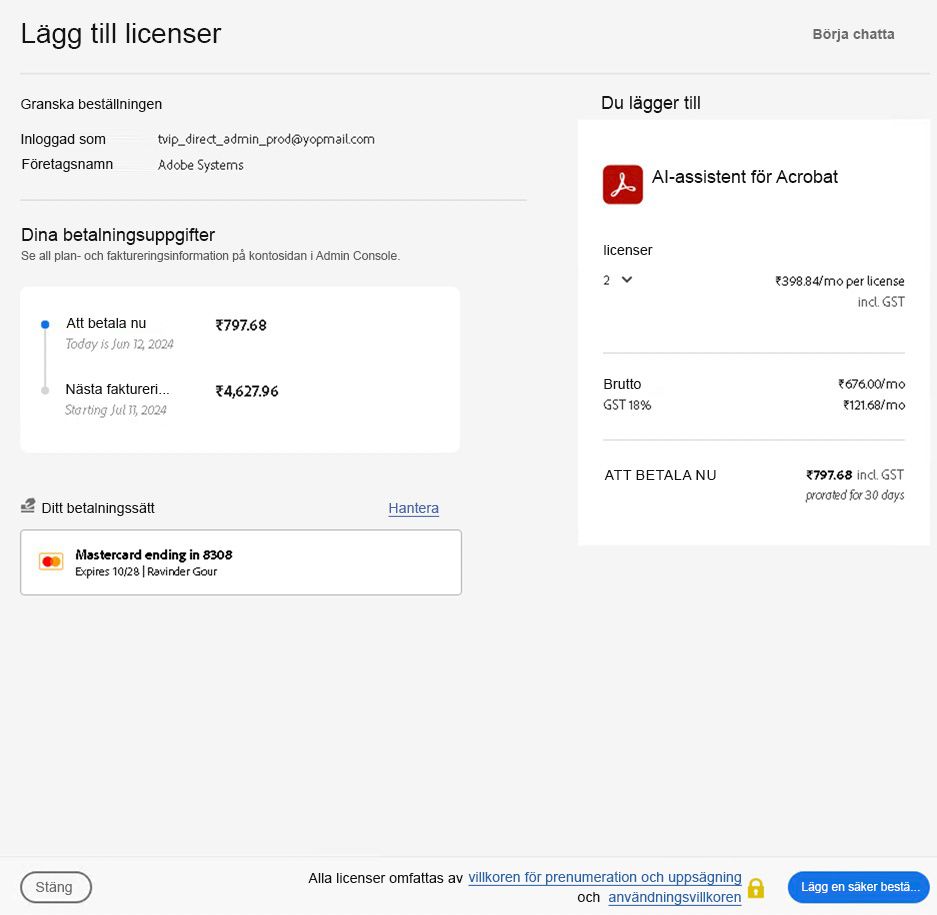Open the användningsvillkoren link
This screenshot has height=915, width=937.
[674, 897]
